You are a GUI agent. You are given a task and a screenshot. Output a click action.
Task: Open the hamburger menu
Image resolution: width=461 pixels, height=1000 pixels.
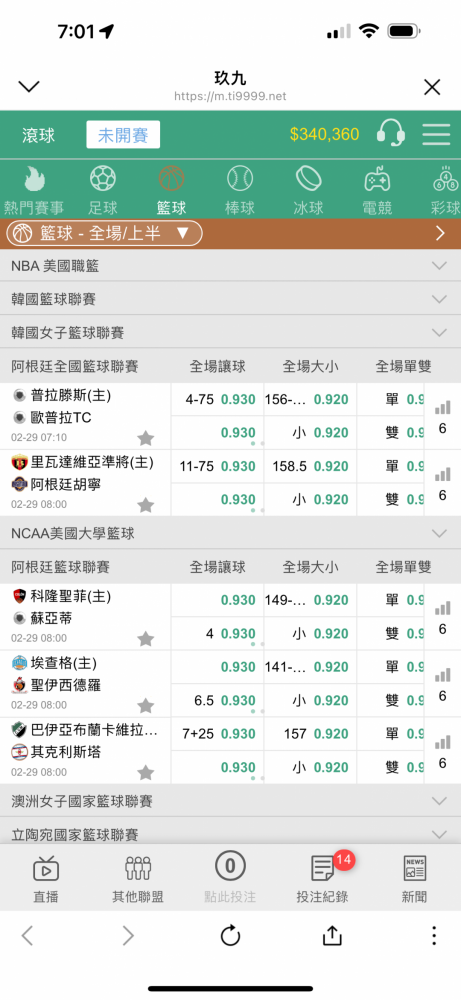pyautogui.click(x=436, y=134)
